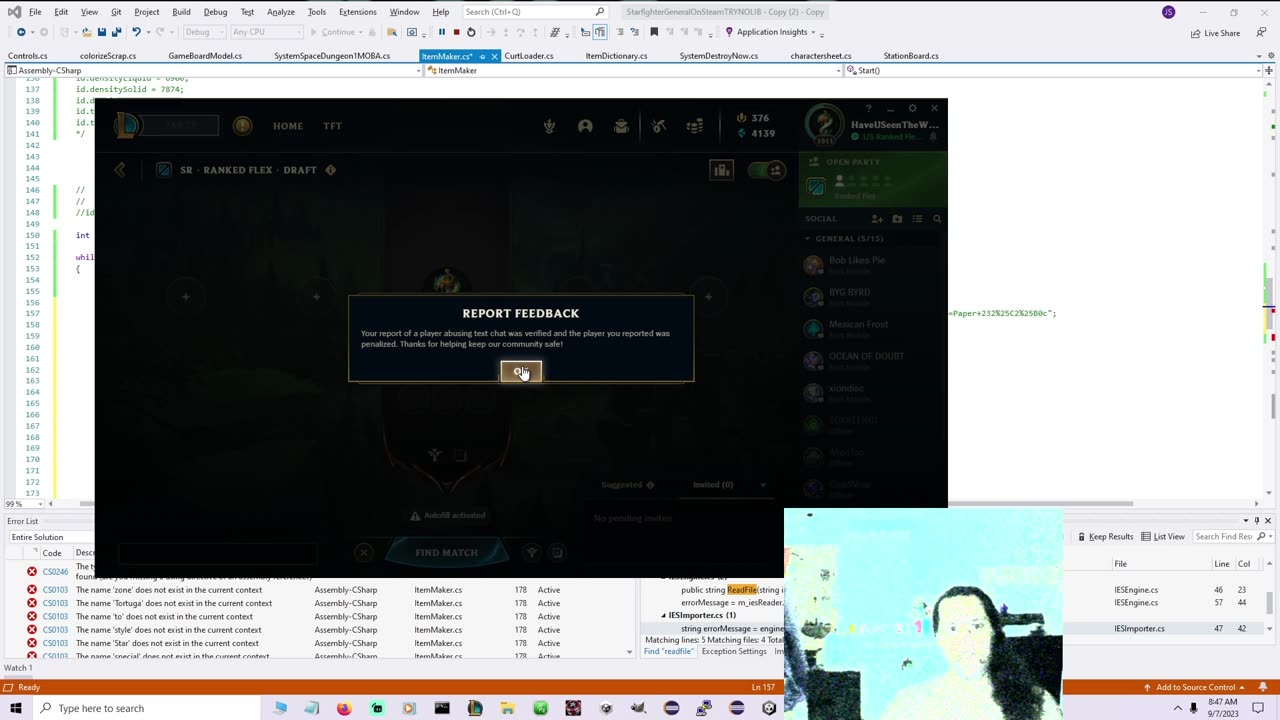Click the friend list view options icon
Image resolution: width=1280 pixels, height=720 pixels.
(x=917, y=218)
